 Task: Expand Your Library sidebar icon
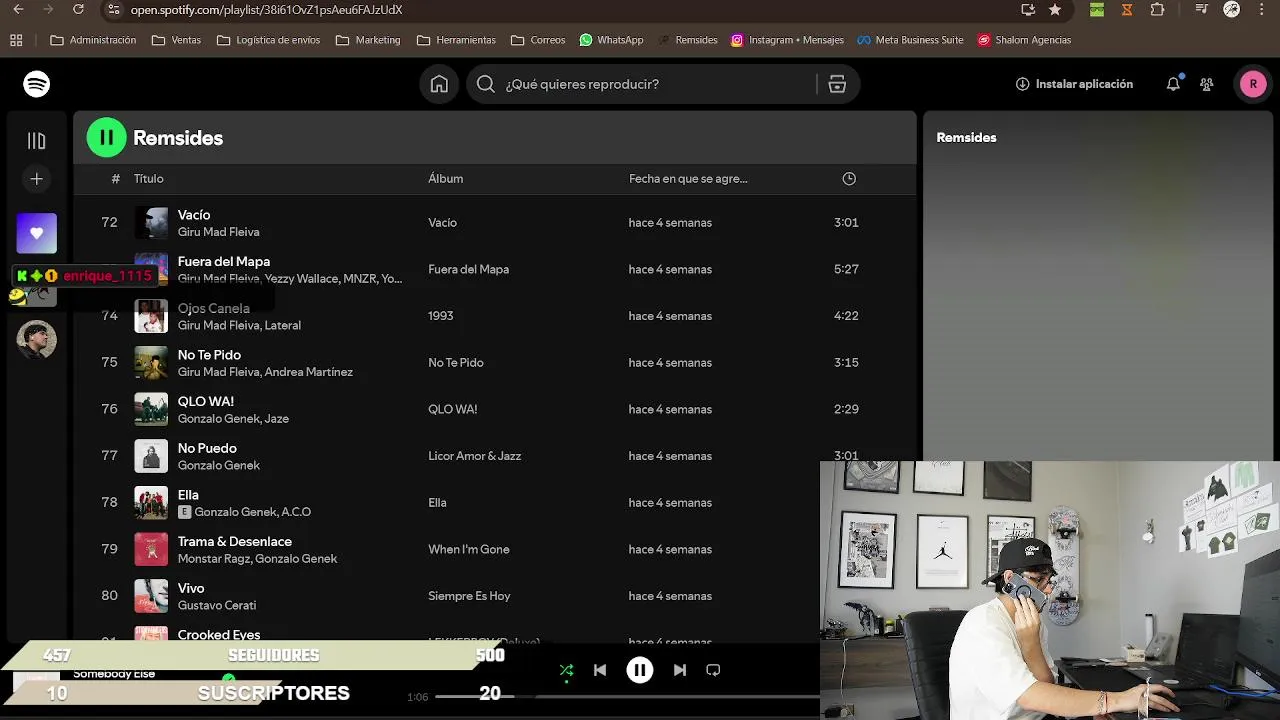pyautogui.click(x=37, y=141)
